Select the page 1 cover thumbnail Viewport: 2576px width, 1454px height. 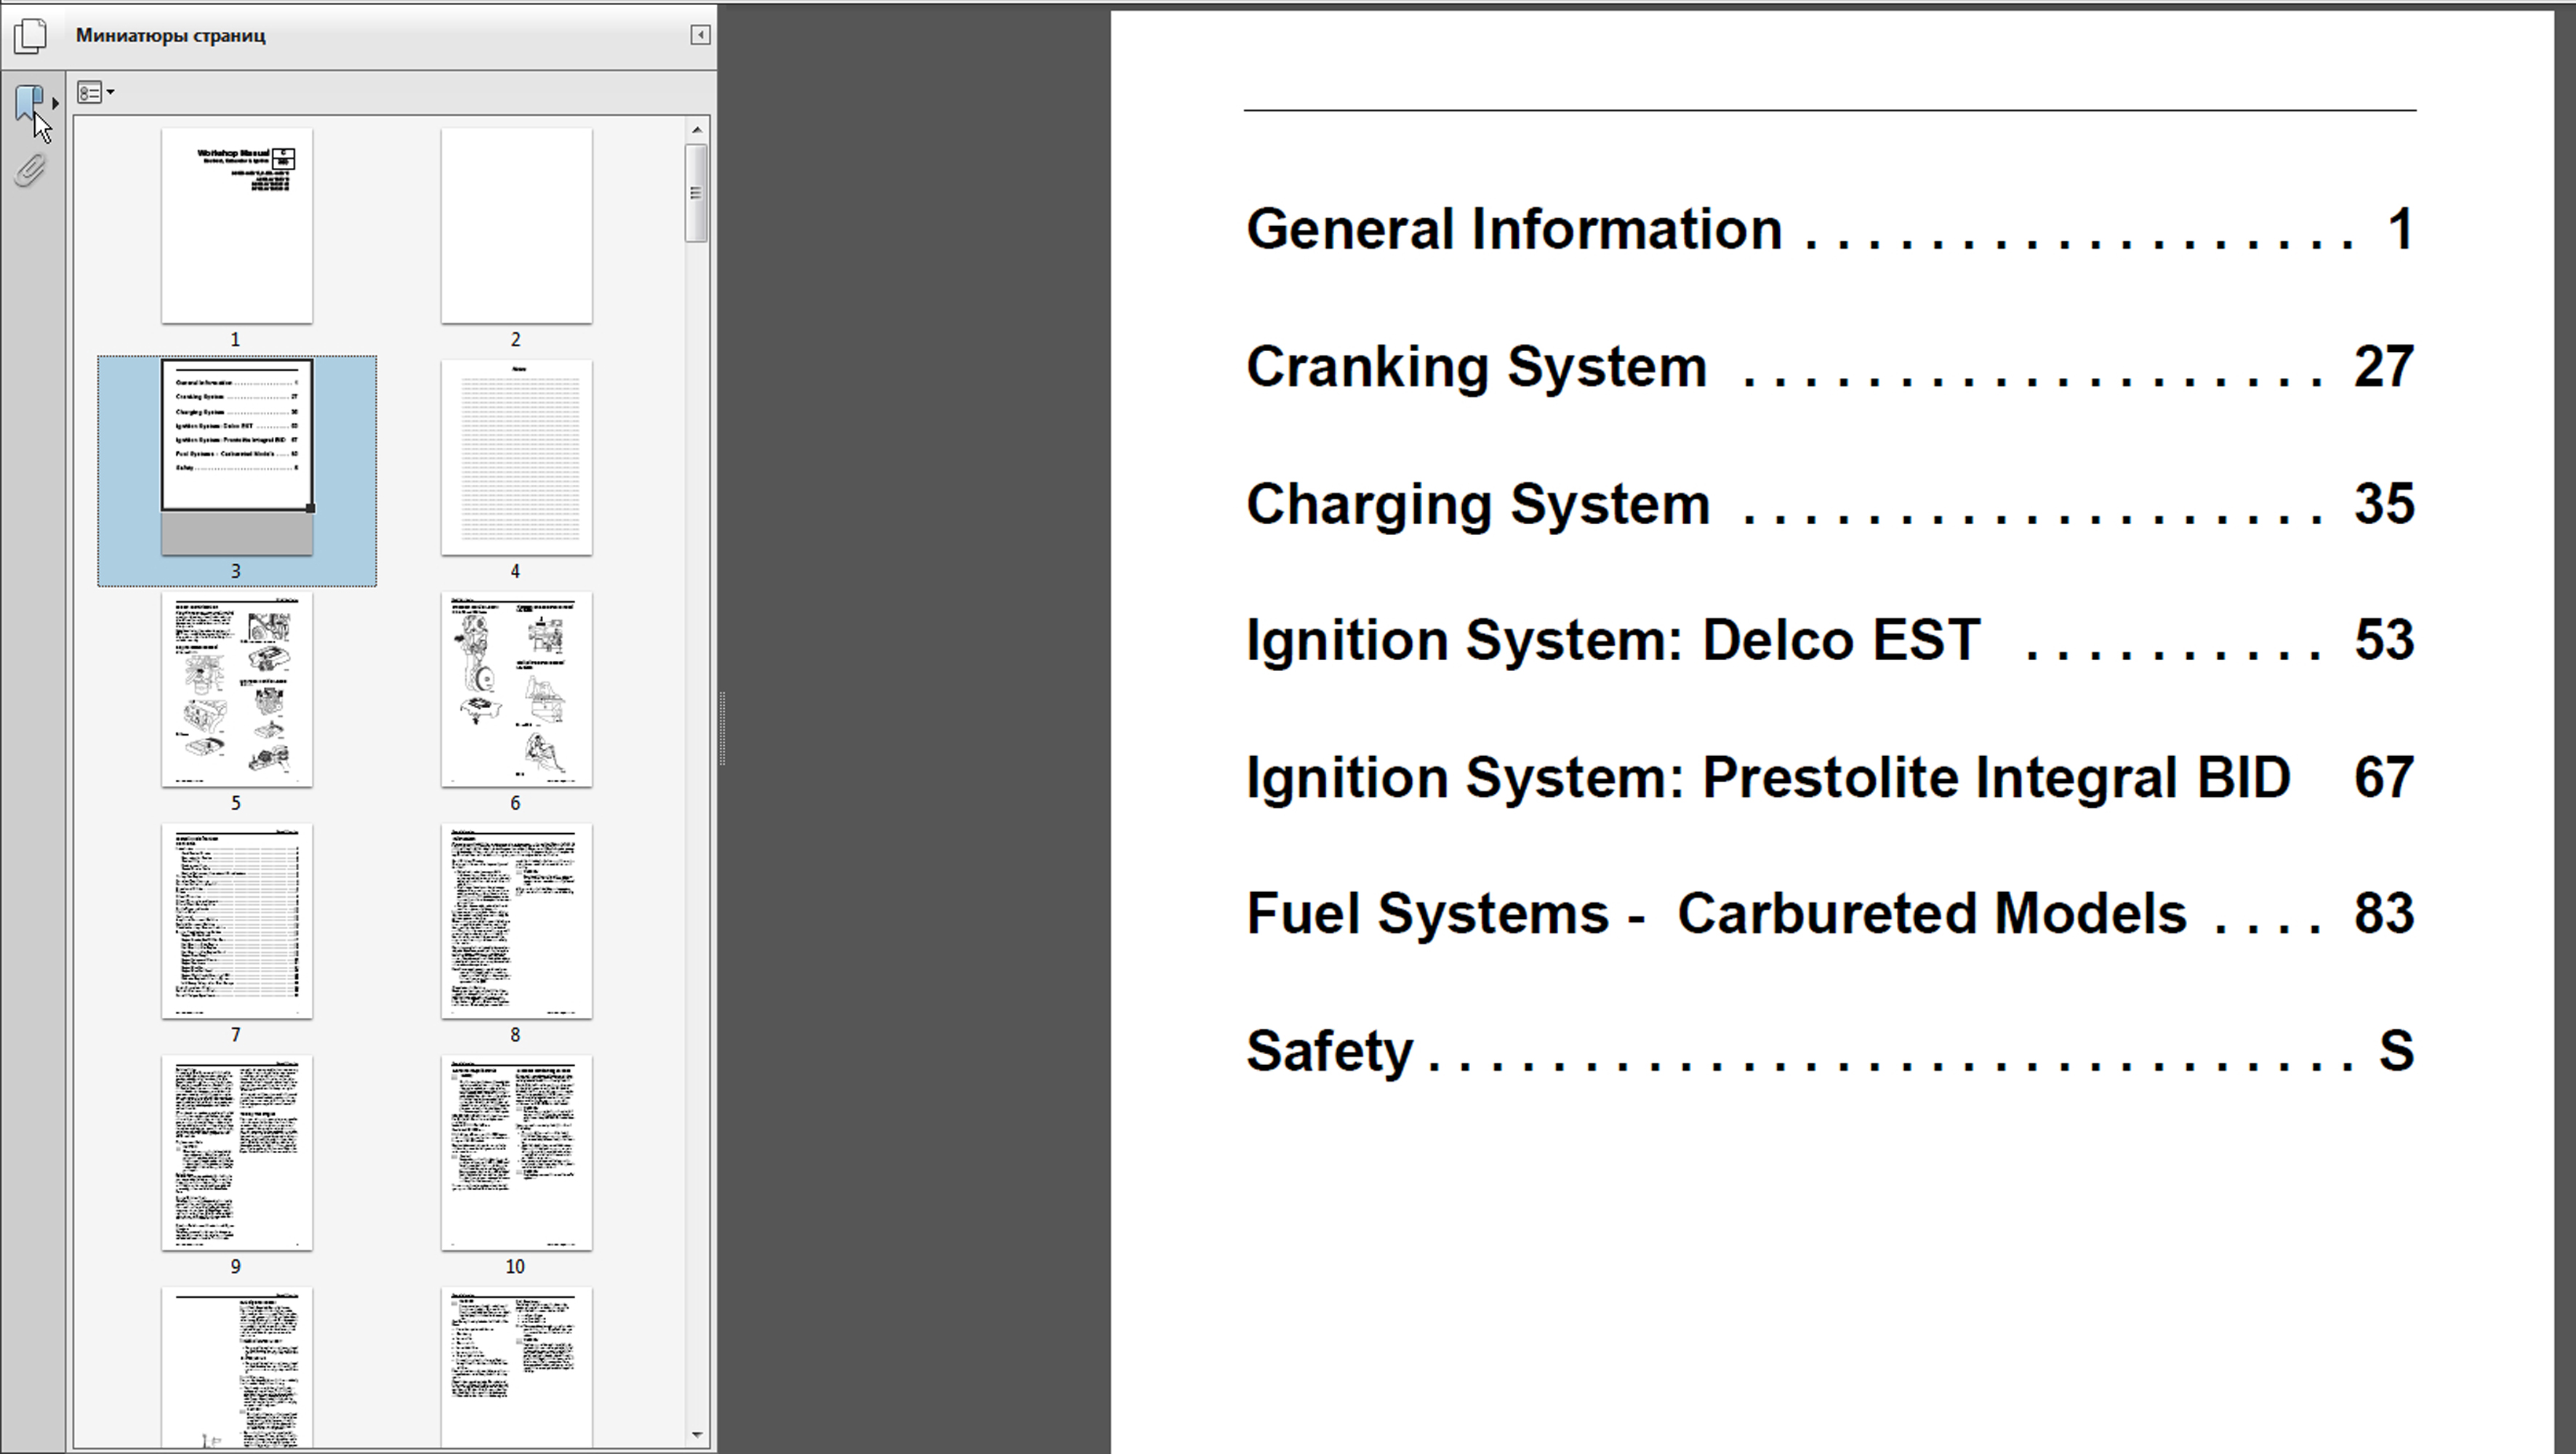click(x=237, y=226)
